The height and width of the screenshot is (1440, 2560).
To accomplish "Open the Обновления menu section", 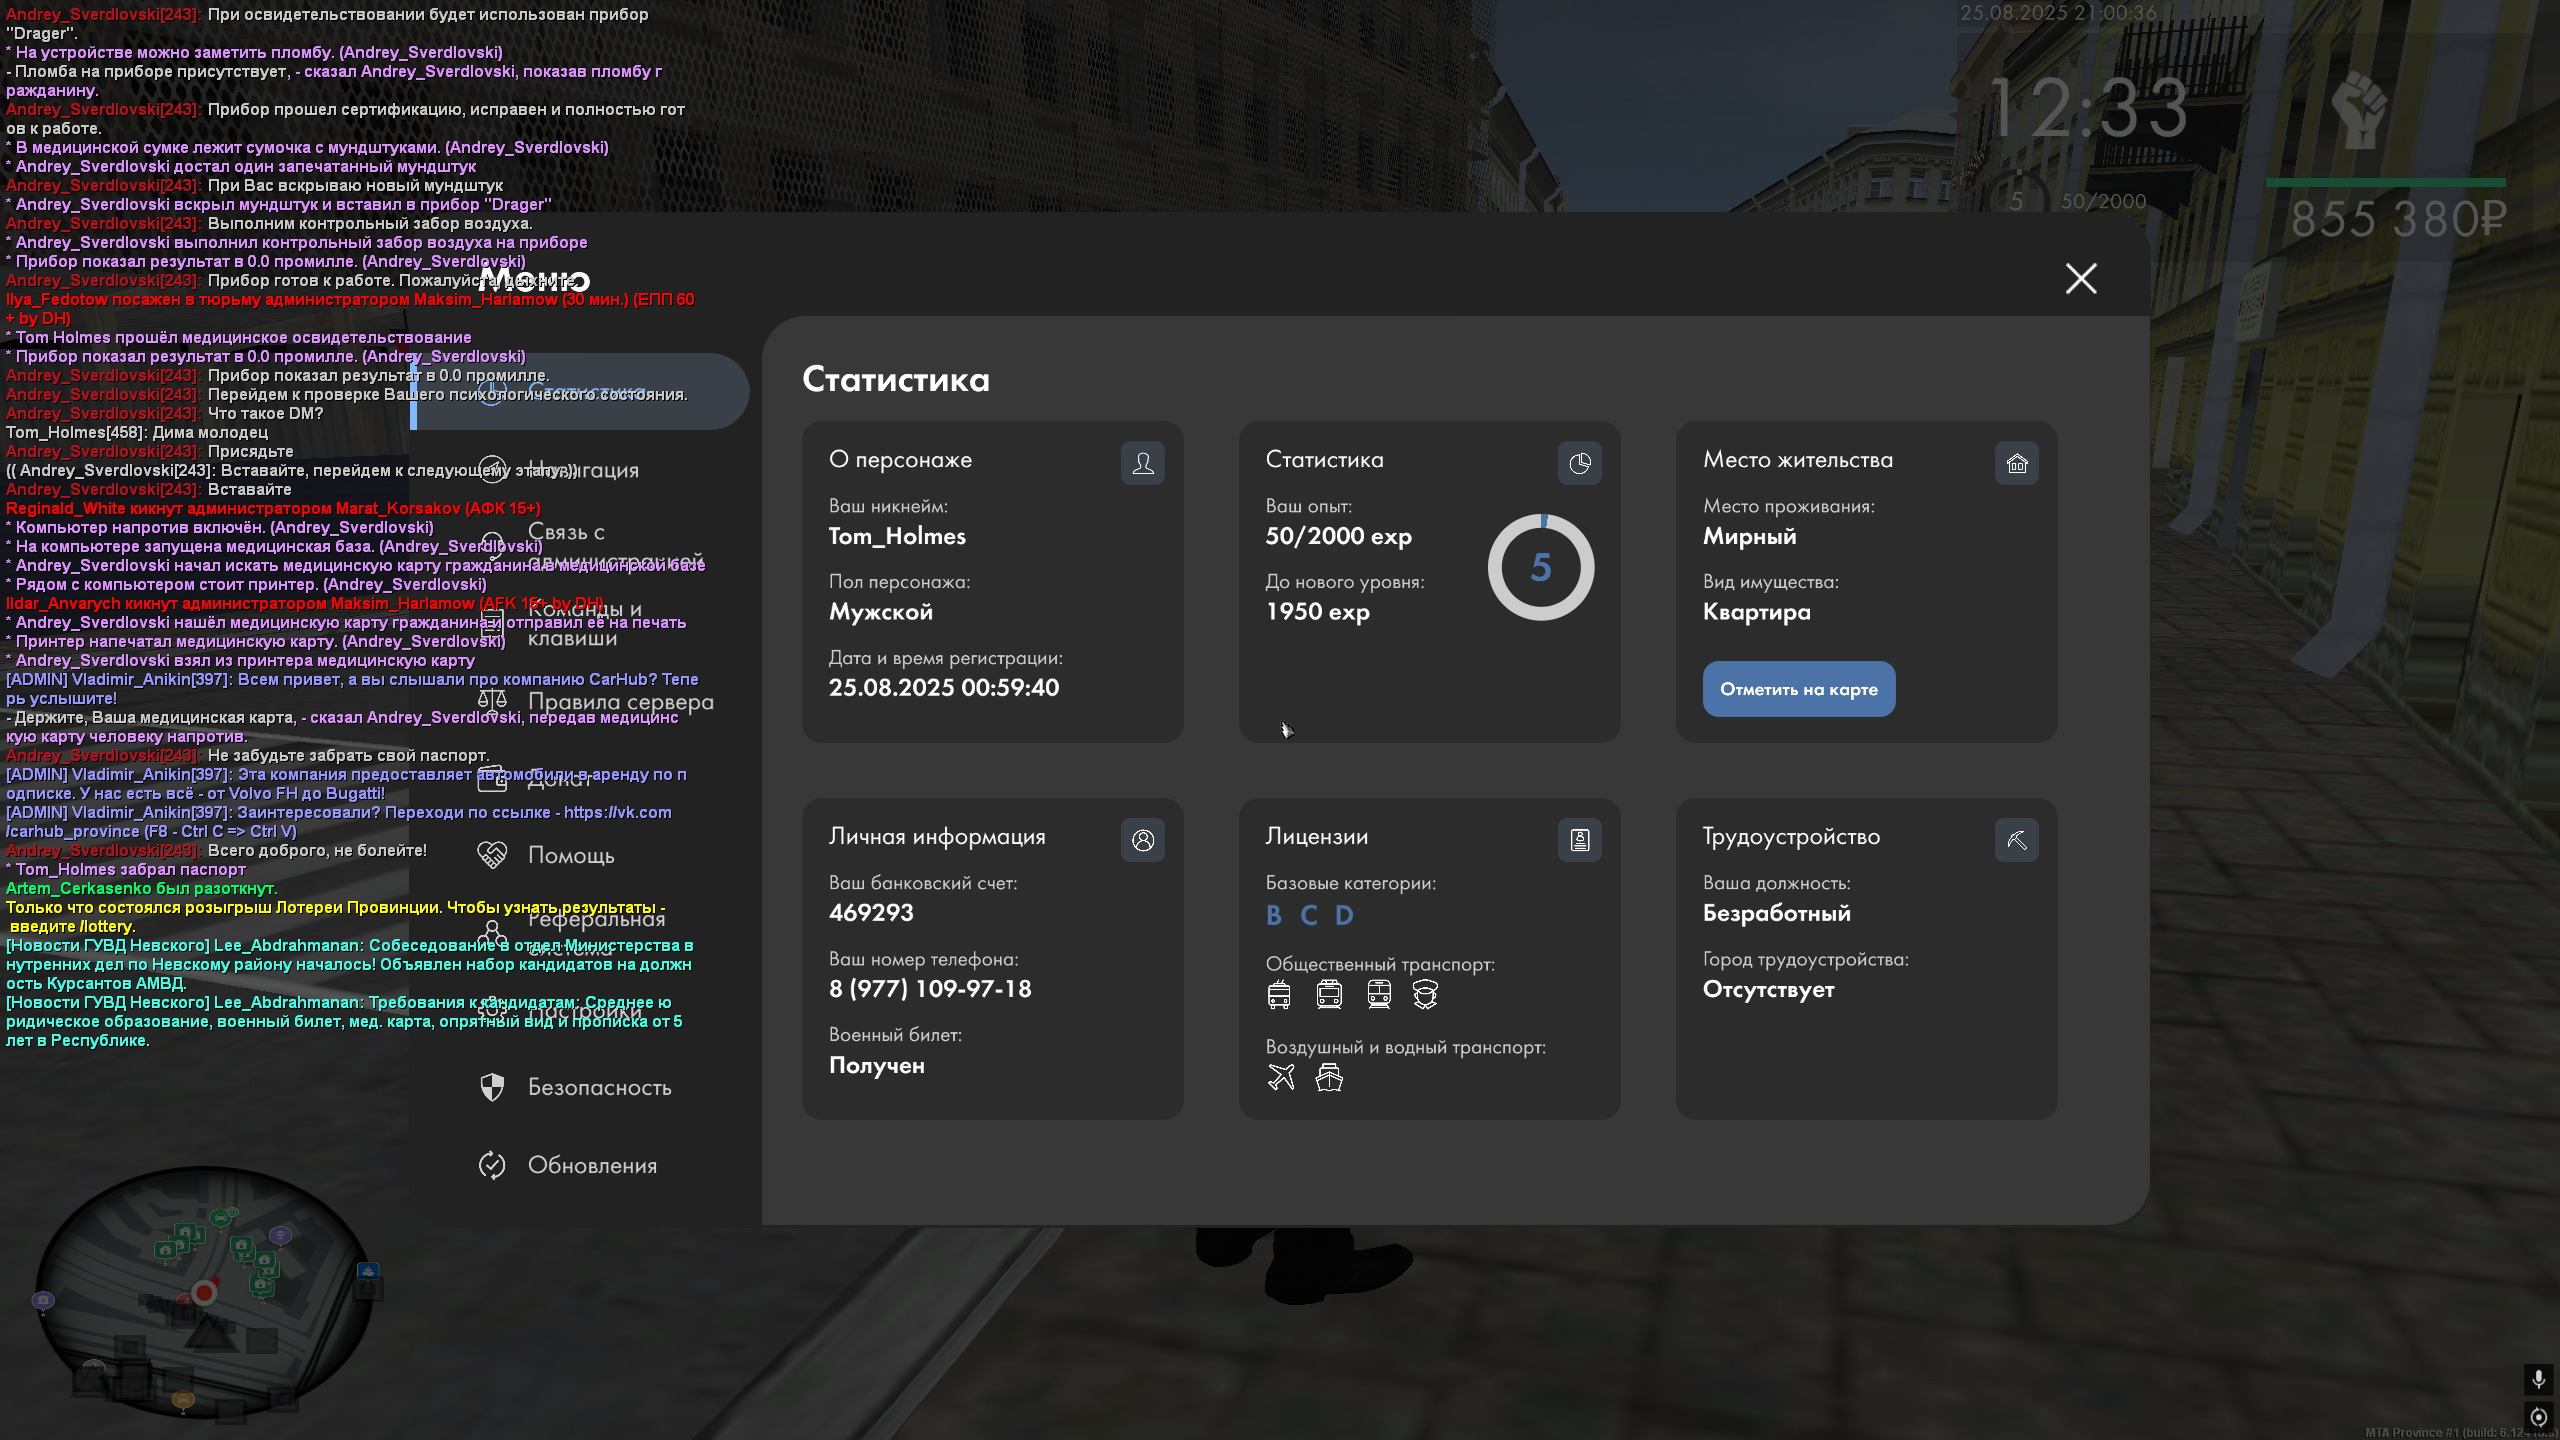I will pos(591,1165).
